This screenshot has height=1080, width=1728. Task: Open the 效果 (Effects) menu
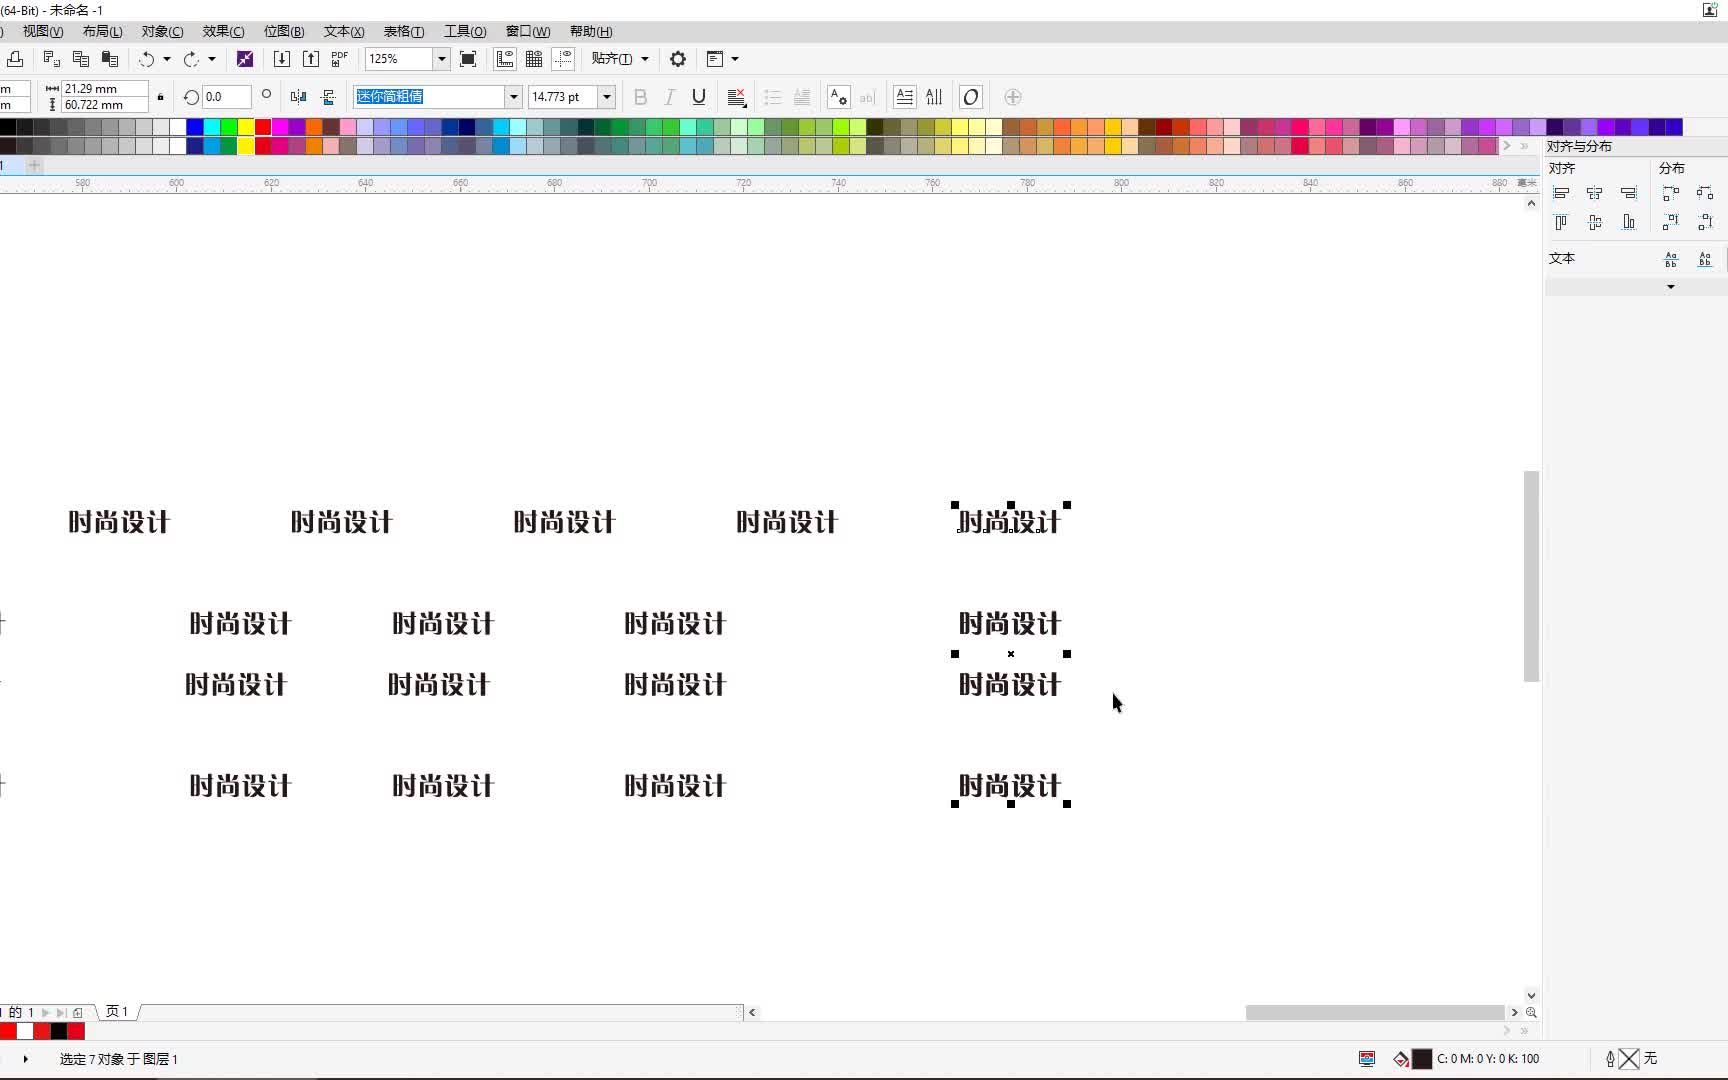click(223, 32)
